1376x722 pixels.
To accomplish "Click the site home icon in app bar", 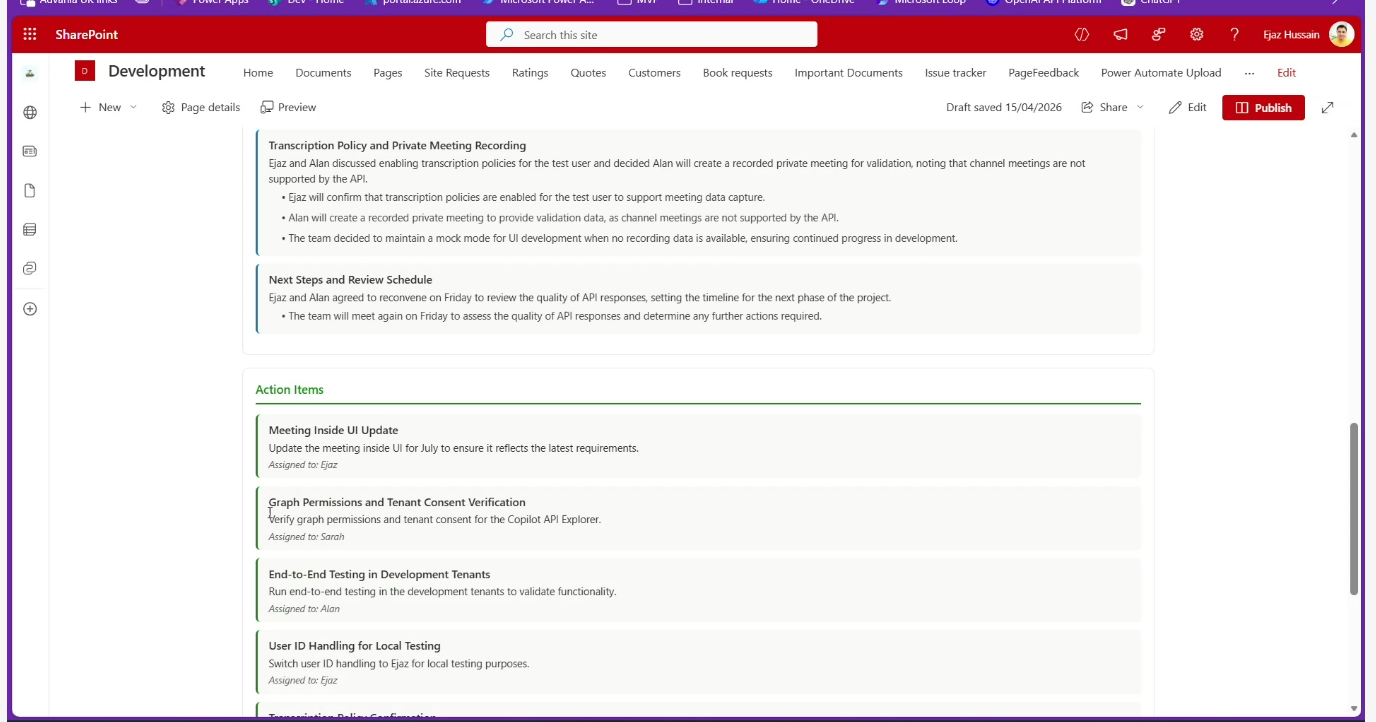I will click(x=30, y=73).
